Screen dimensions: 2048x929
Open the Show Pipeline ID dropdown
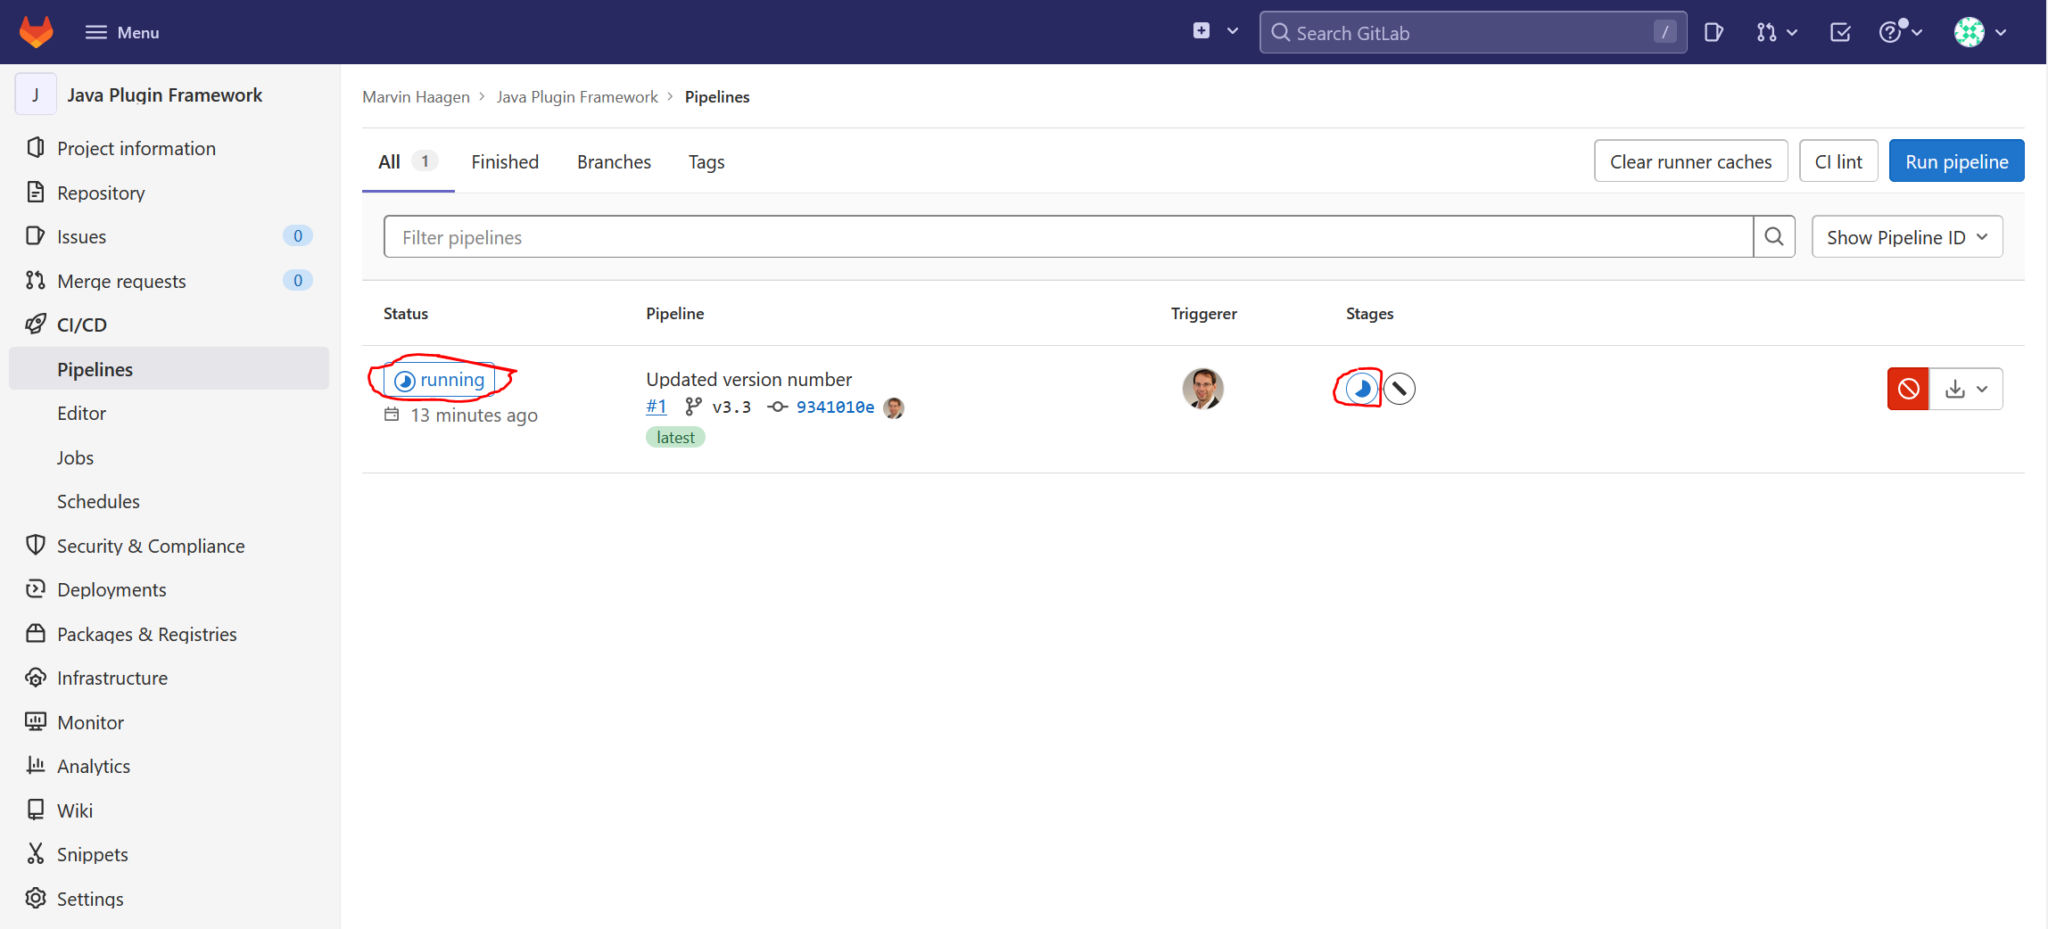coord(1906,236)
